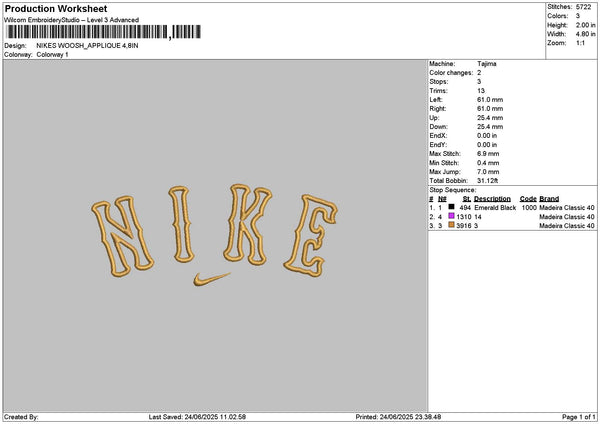
Task: Click the 'Stops:' label
Action: click(439, 82)
